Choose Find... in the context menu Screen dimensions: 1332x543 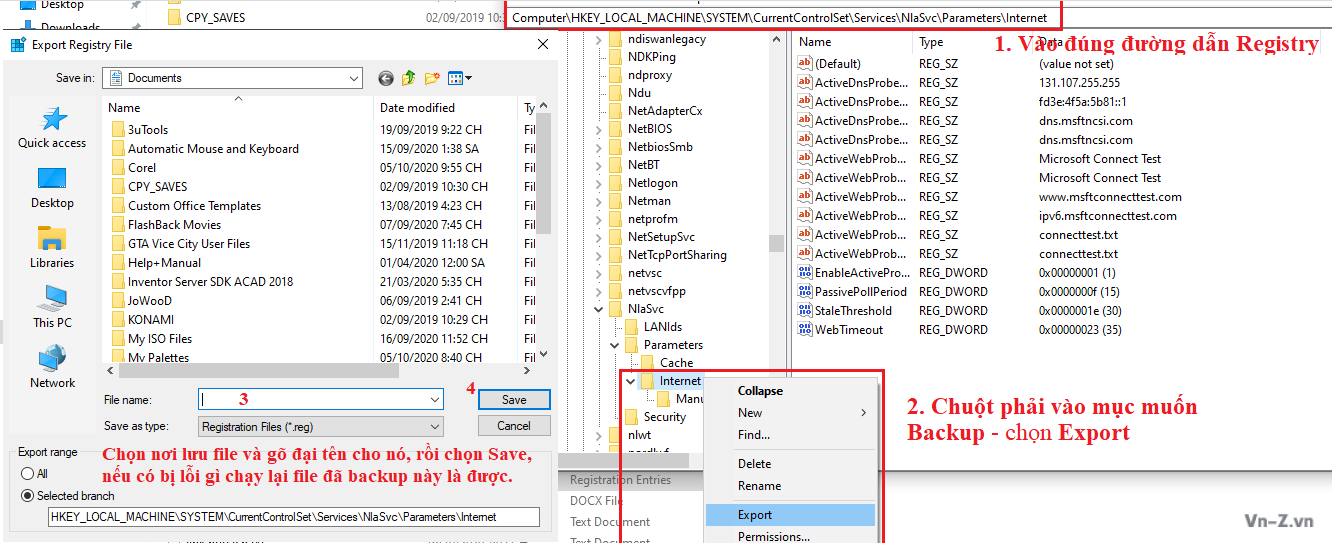(x=790, y=435)
